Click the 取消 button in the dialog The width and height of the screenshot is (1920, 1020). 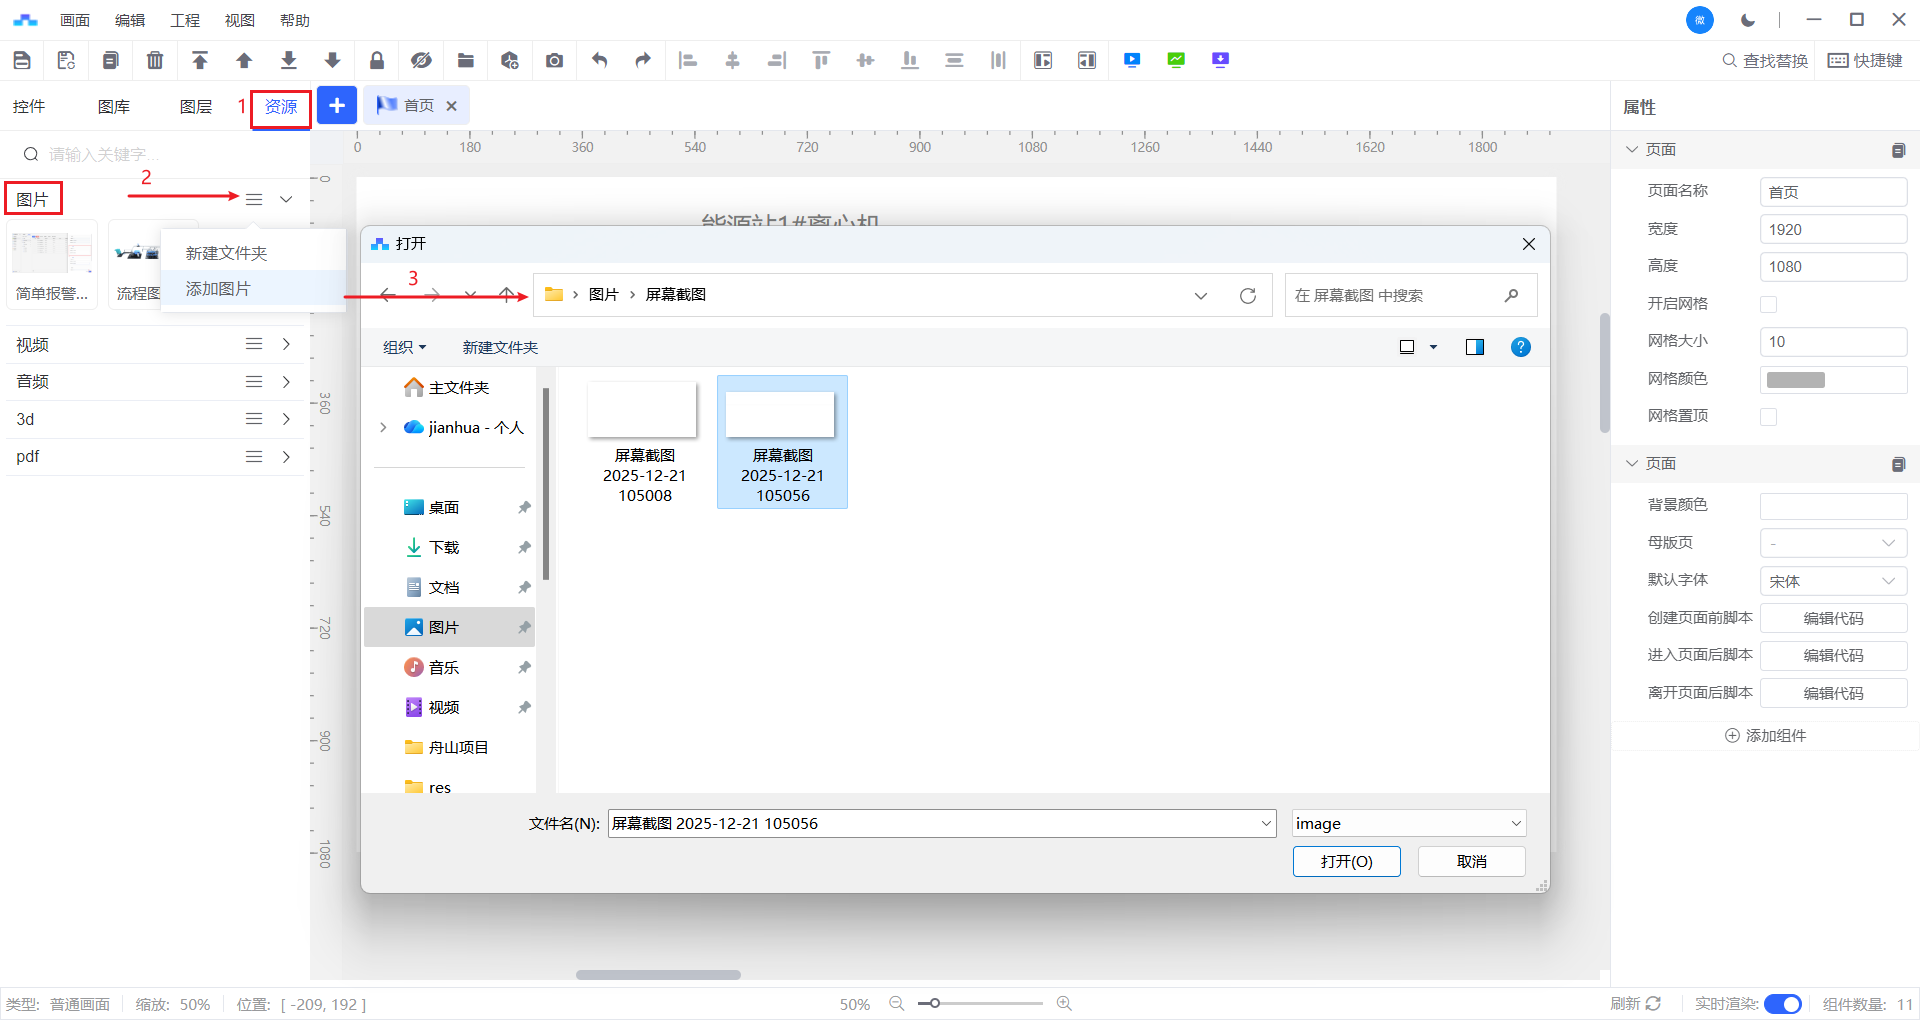click(1471, 861)
